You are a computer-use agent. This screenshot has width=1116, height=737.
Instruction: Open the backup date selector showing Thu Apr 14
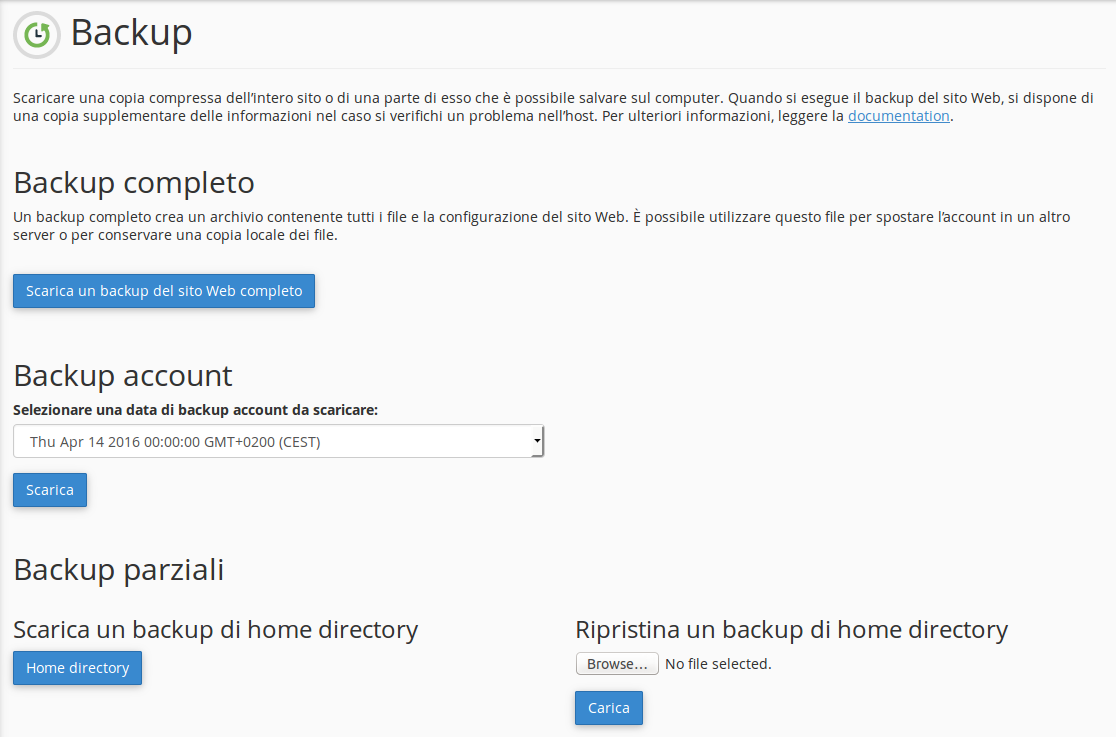coord(278,441)
